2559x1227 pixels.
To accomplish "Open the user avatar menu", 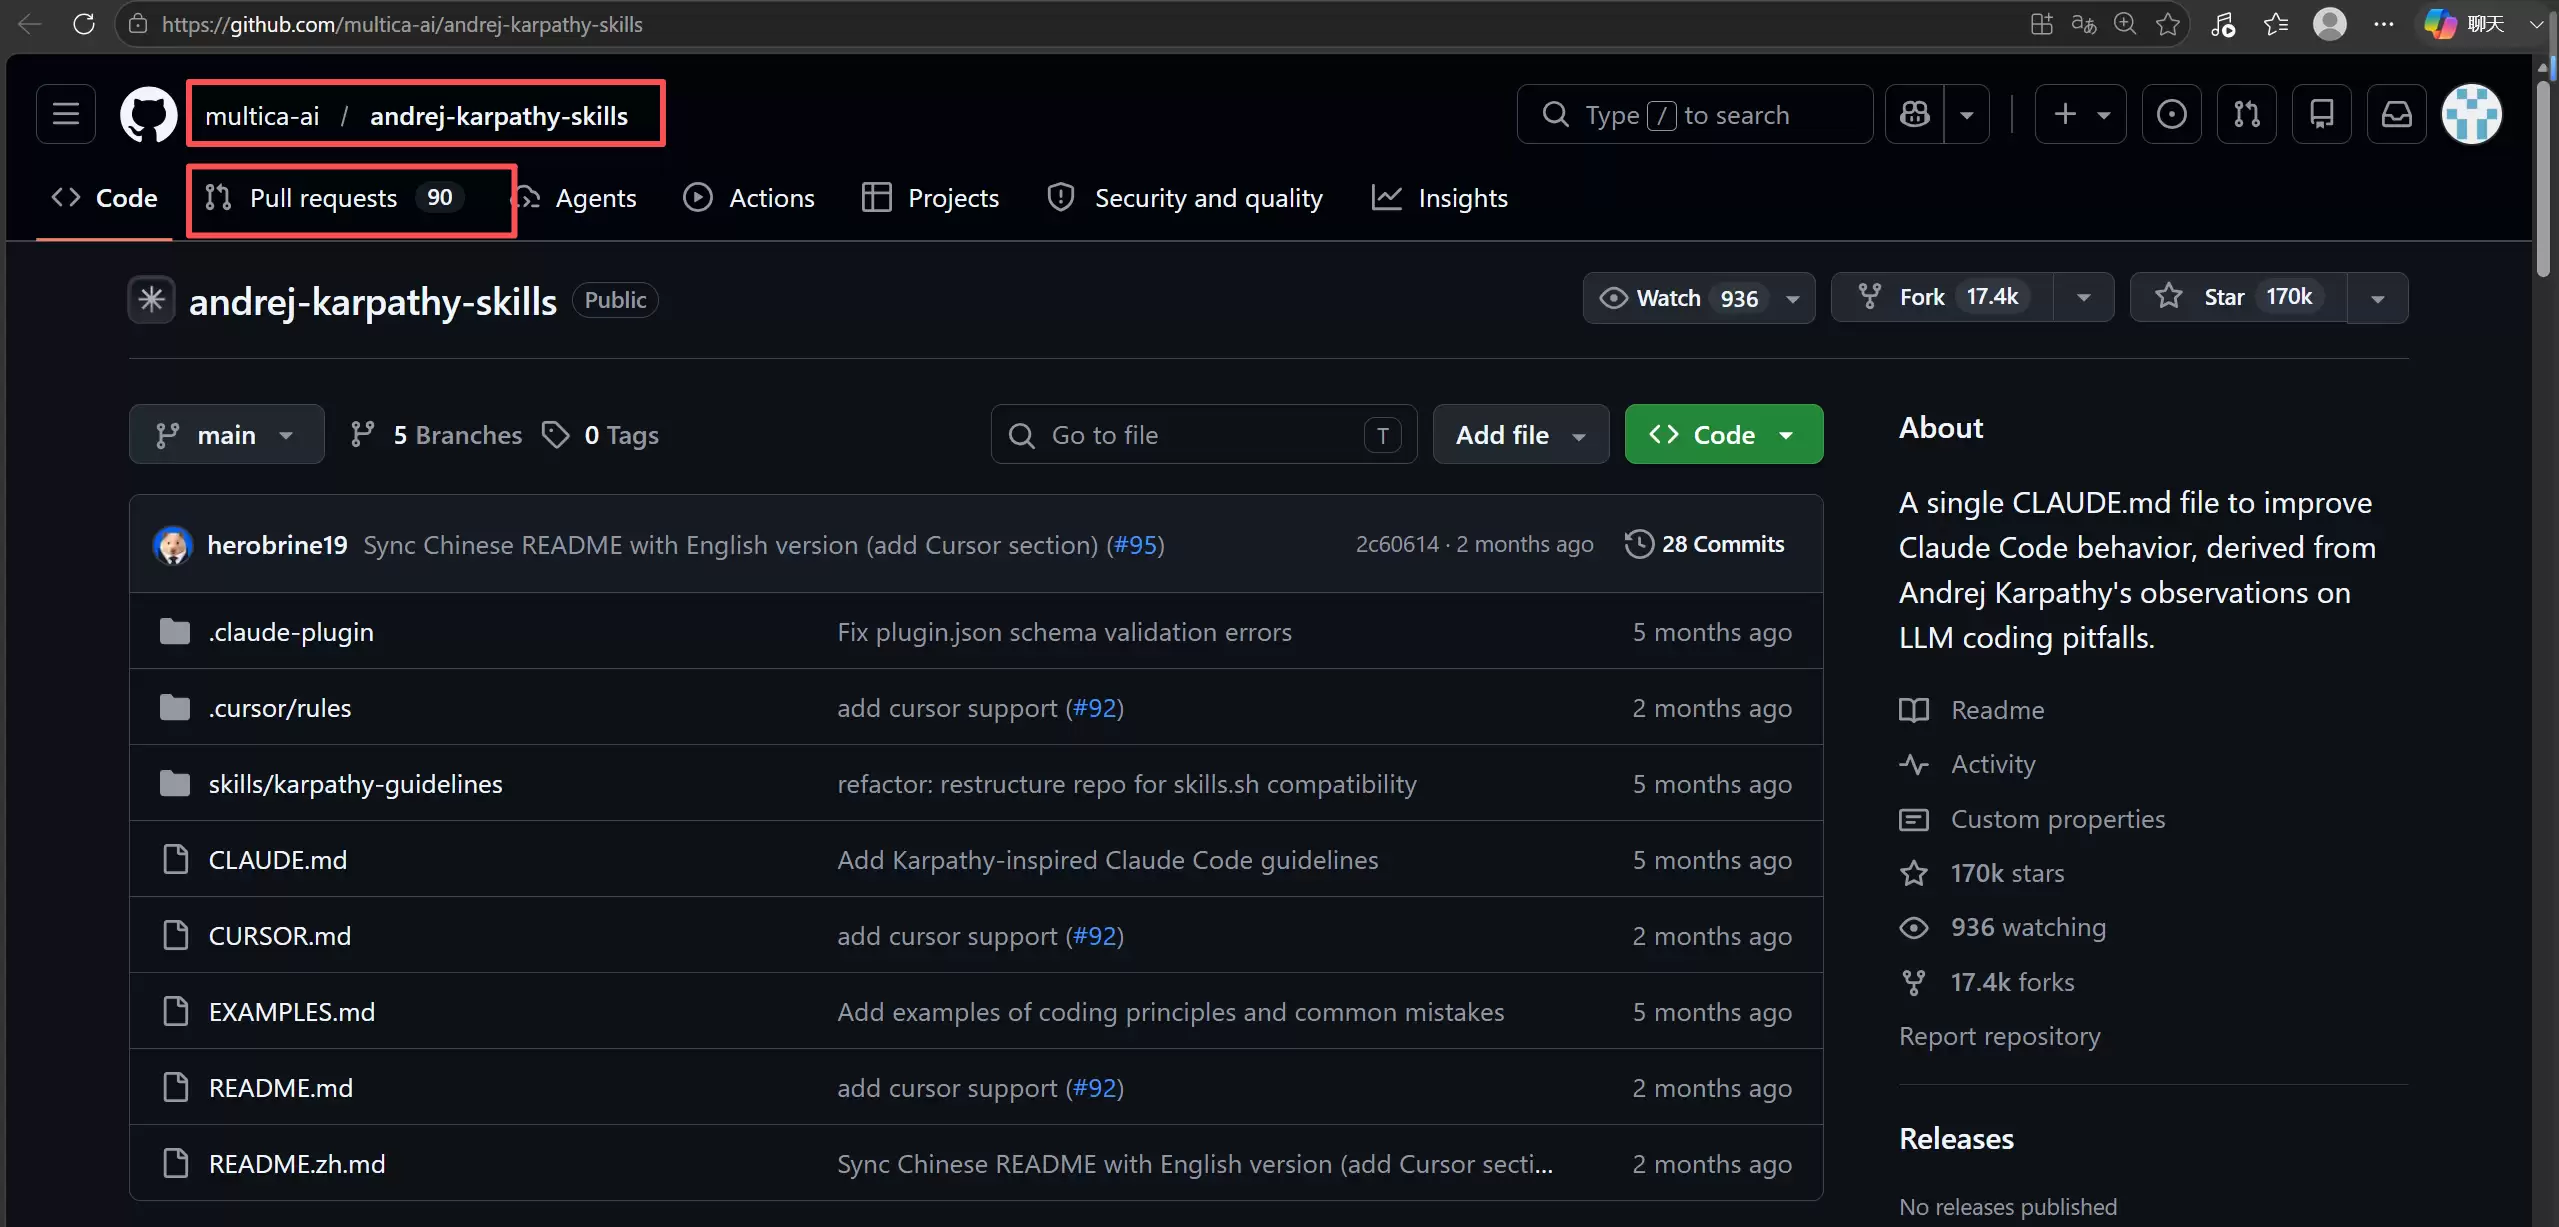I will pyautogui.click(x=2472, y=114).
